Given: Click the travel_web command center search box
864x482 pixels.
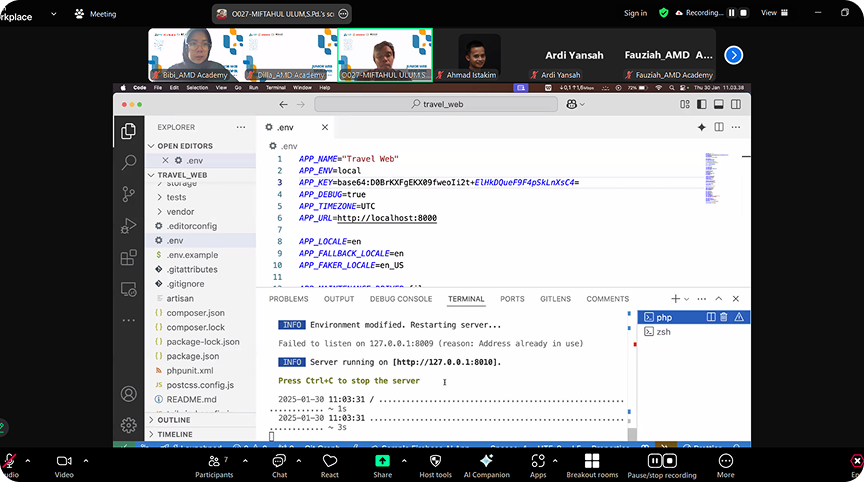Looking at the screenshot, I should point(436,104).
